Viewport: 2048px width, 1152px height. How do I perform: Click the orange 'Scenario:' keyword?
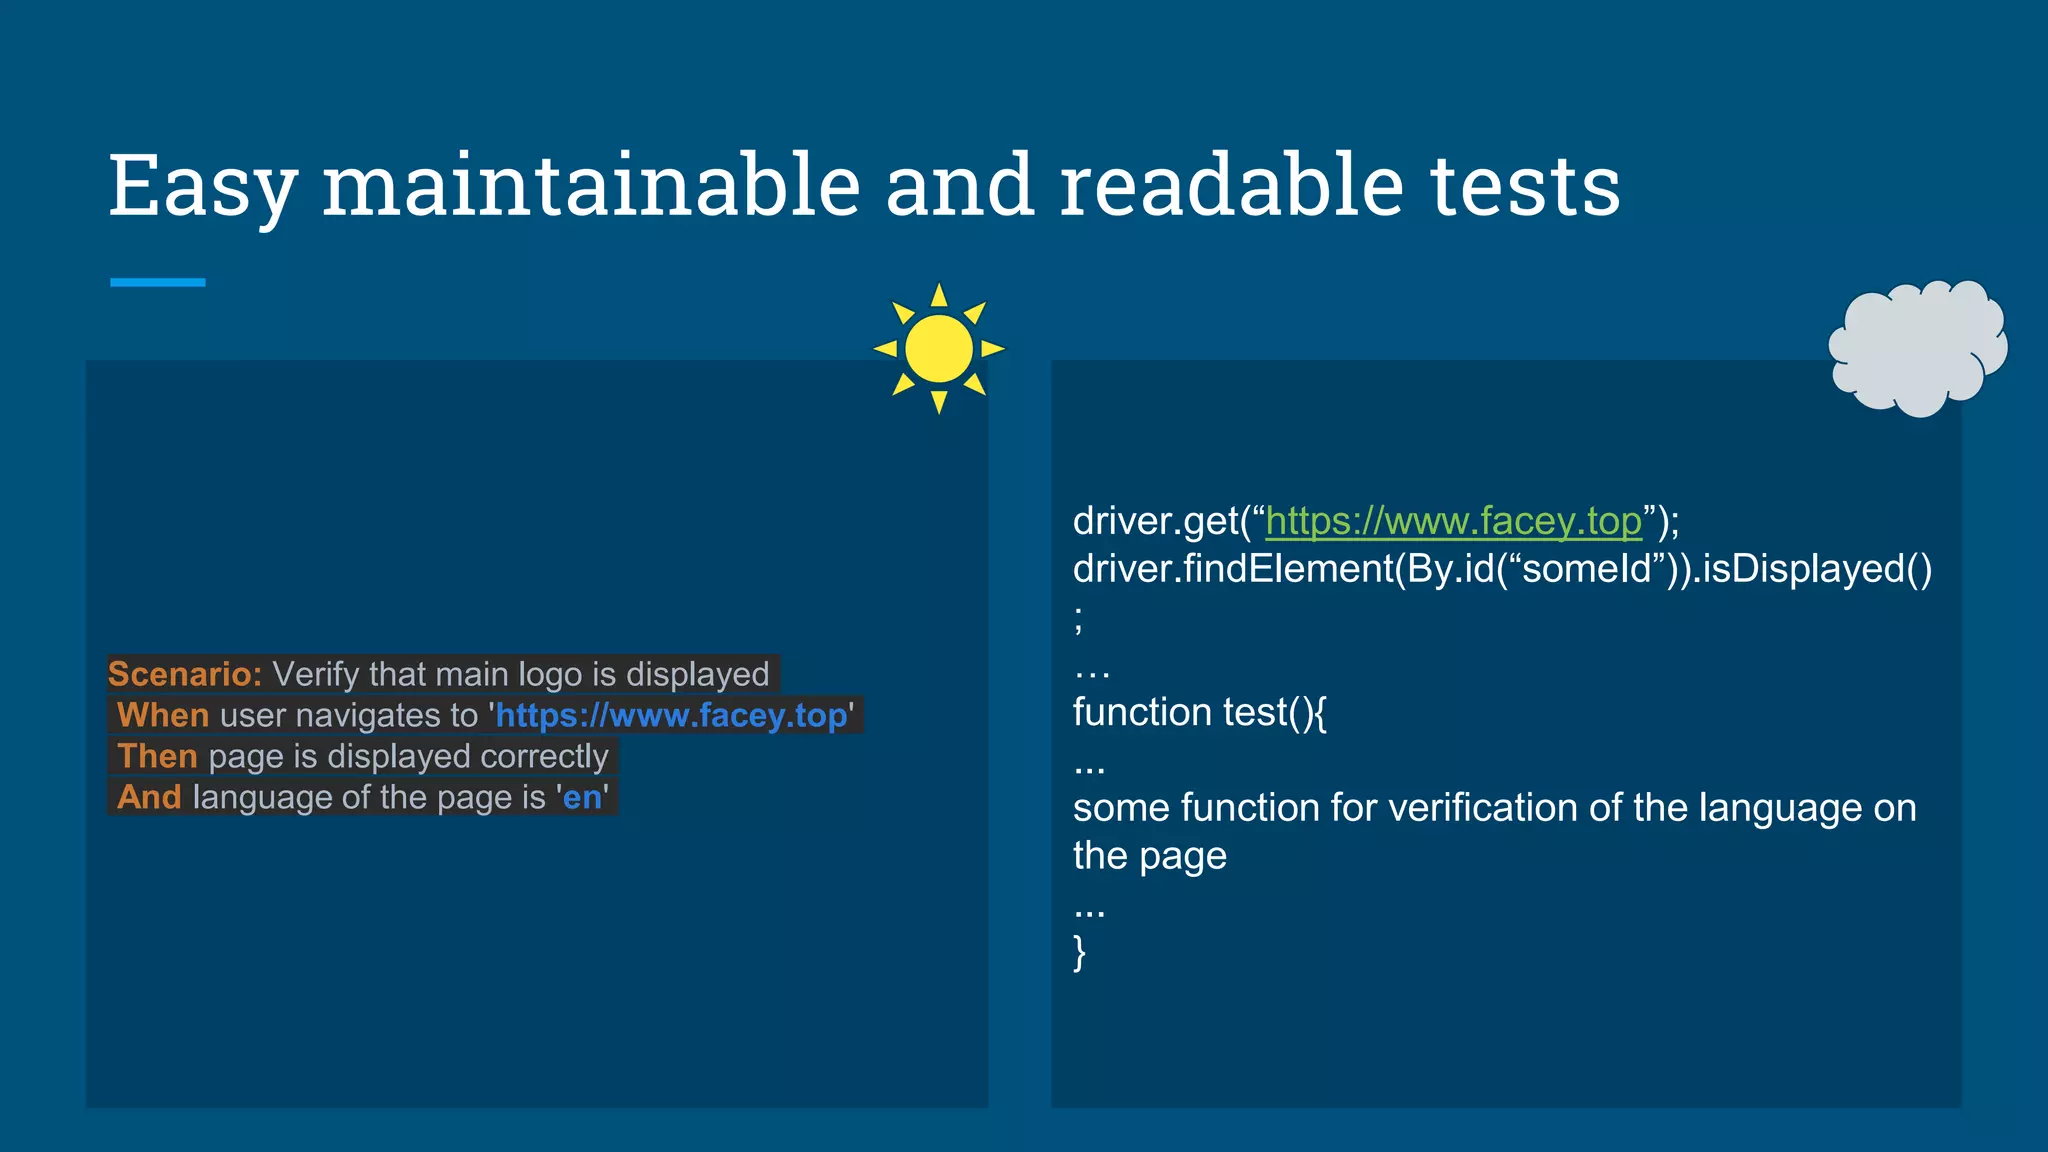pyautogui.click(x=185, y=674)
